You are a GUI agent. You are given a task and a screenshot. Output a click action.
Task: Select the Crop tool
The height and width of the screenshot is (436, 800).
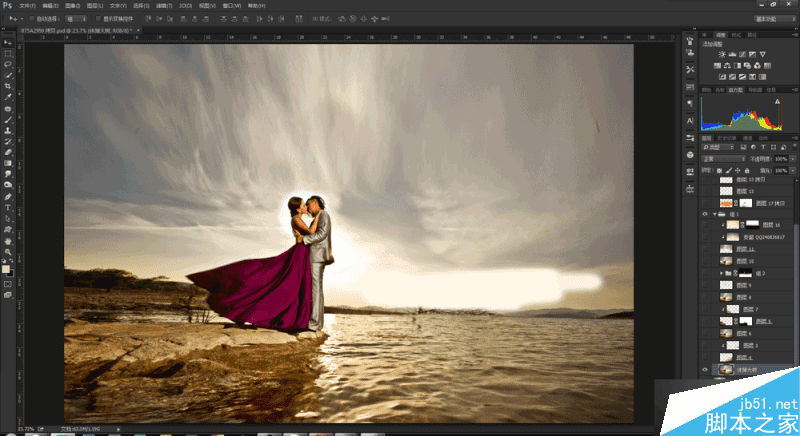[8, 86]
